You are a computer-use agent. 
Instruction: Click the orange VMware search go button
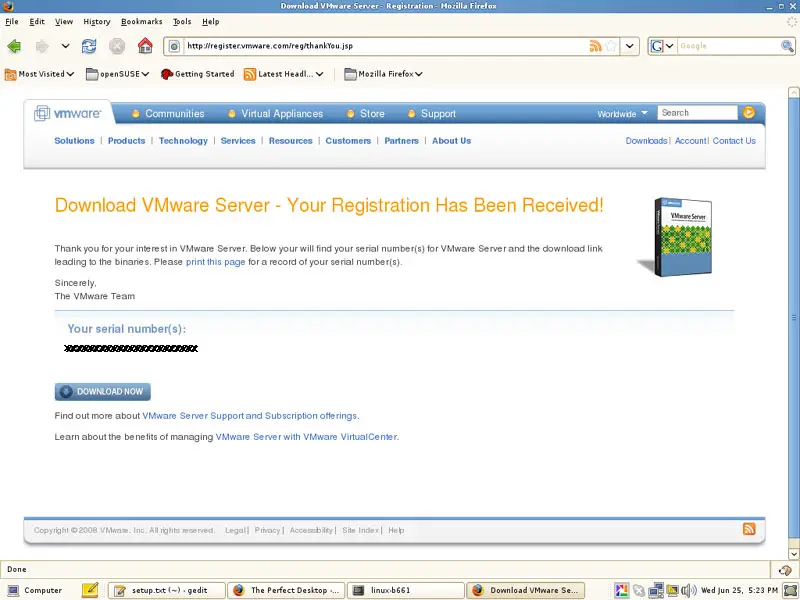[748, 113]
